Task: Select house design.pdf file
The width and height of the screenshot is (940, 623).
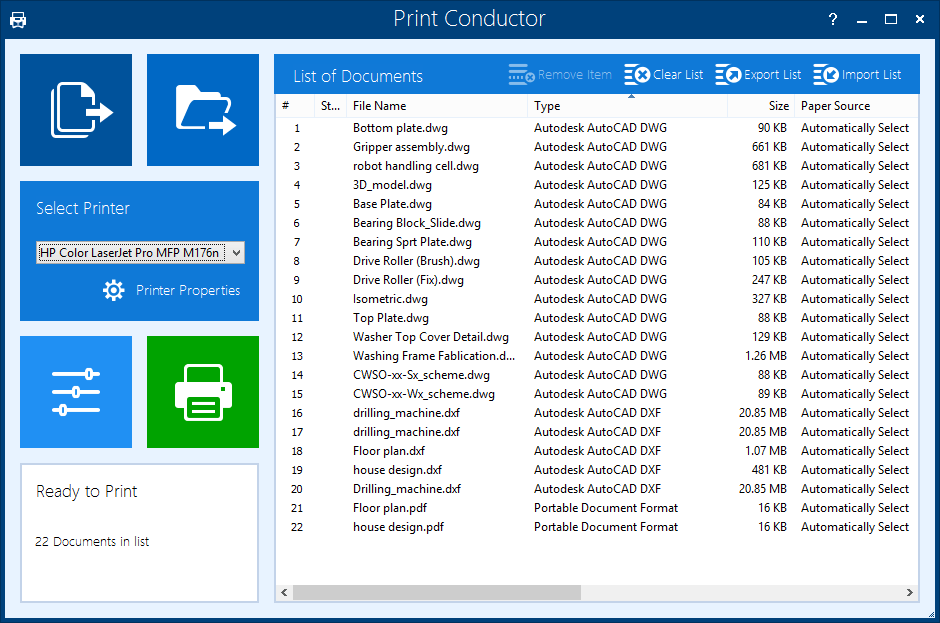Action: pyautogui.click(x=398, y=527)
